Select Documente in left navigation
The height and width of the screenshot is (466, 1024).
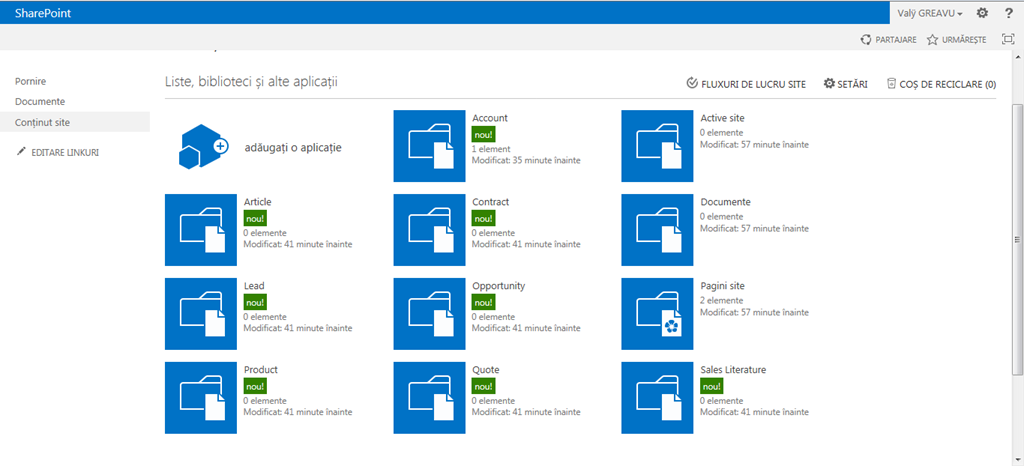tap(40, 101)
